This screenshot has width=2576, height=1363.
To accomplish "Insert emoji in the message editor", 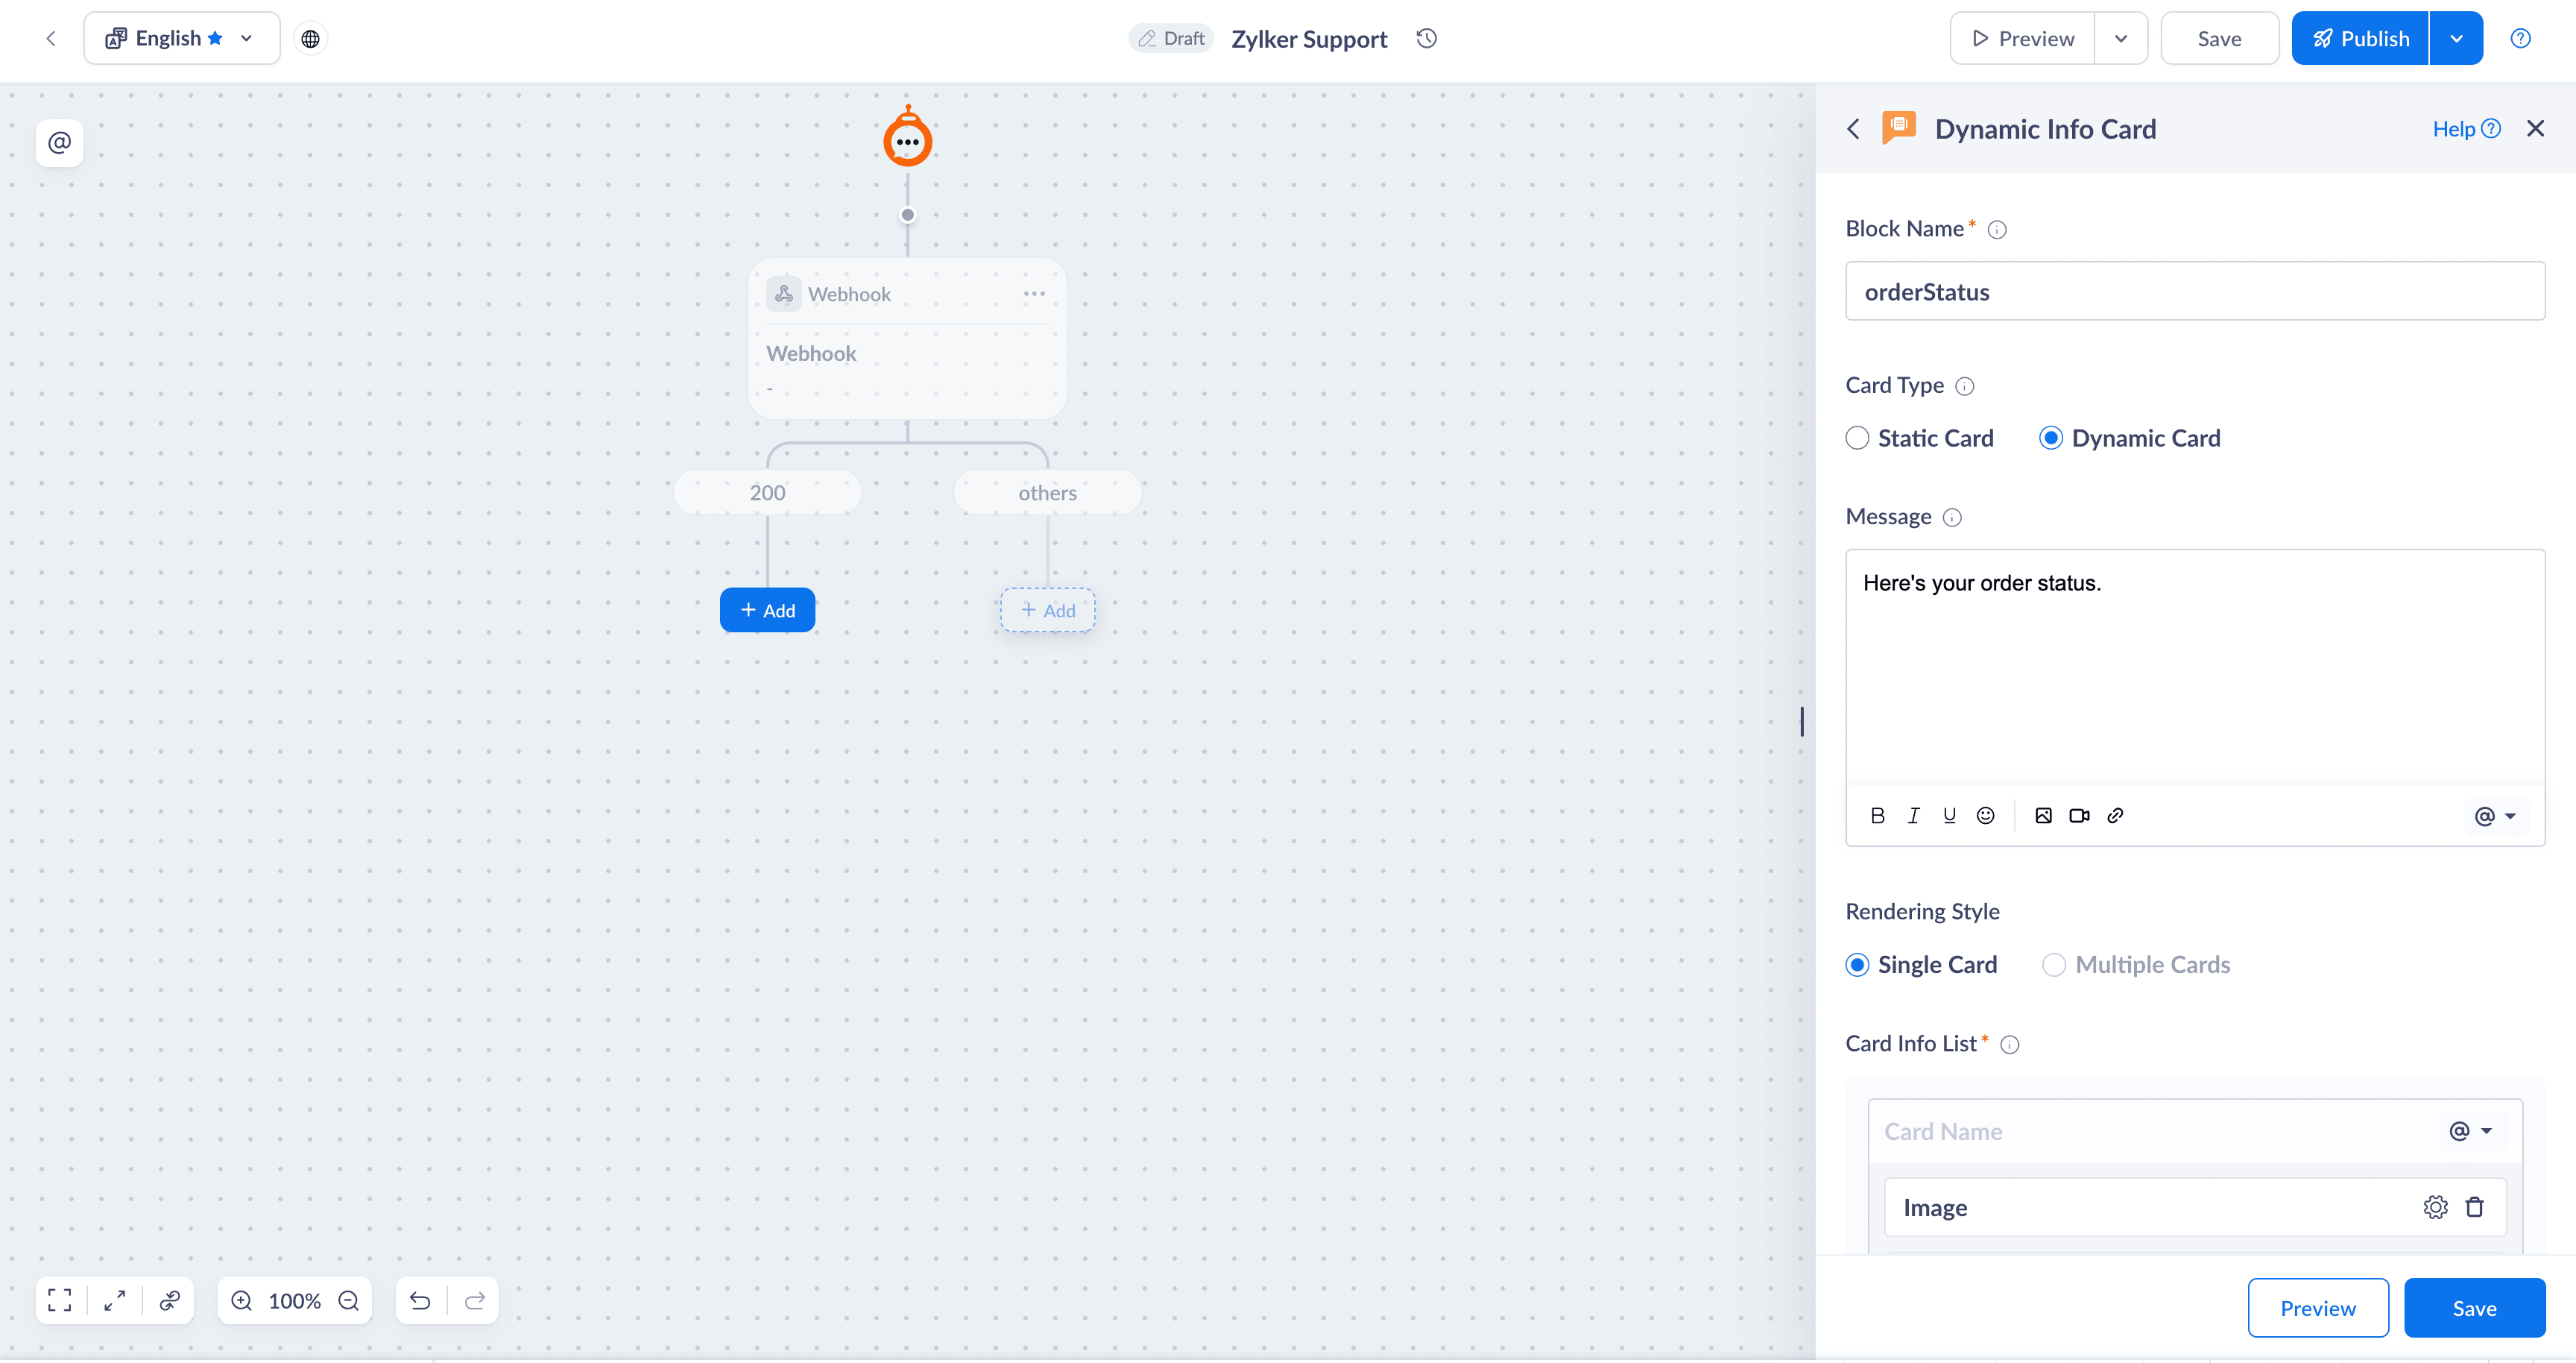I will (x=1985, y=815).
